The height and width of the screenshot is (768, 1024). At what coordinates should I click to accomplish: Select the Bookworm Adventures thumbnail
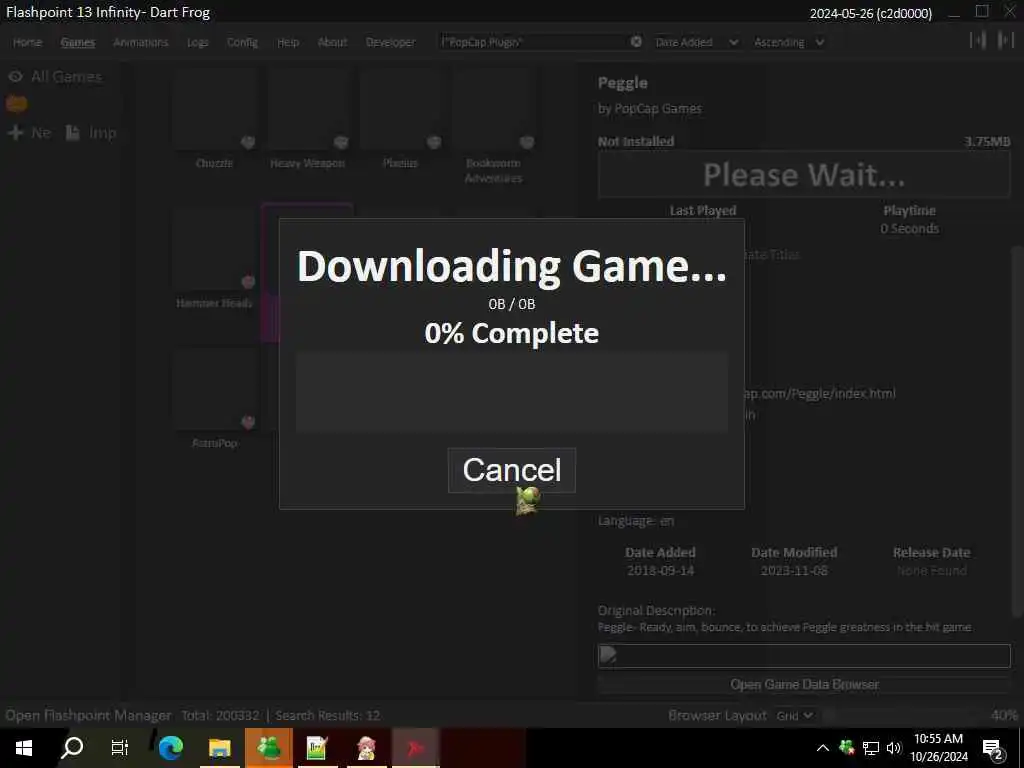click(493, 108)
